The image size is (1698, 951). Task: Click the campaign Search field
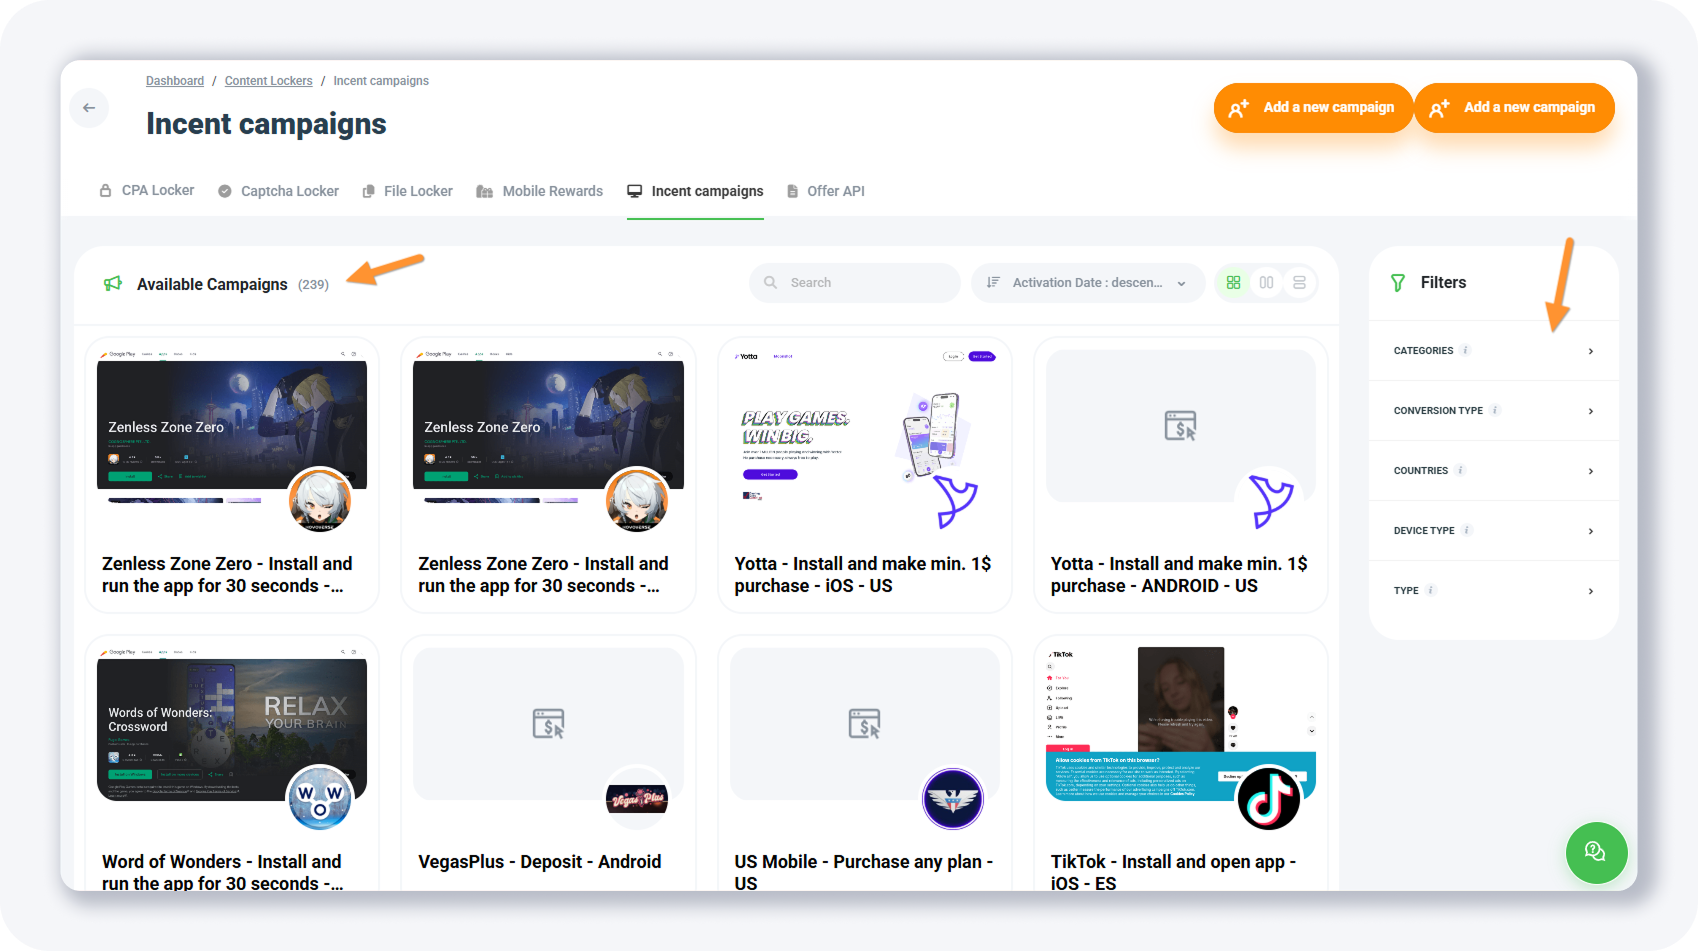(x=855, y=283)
